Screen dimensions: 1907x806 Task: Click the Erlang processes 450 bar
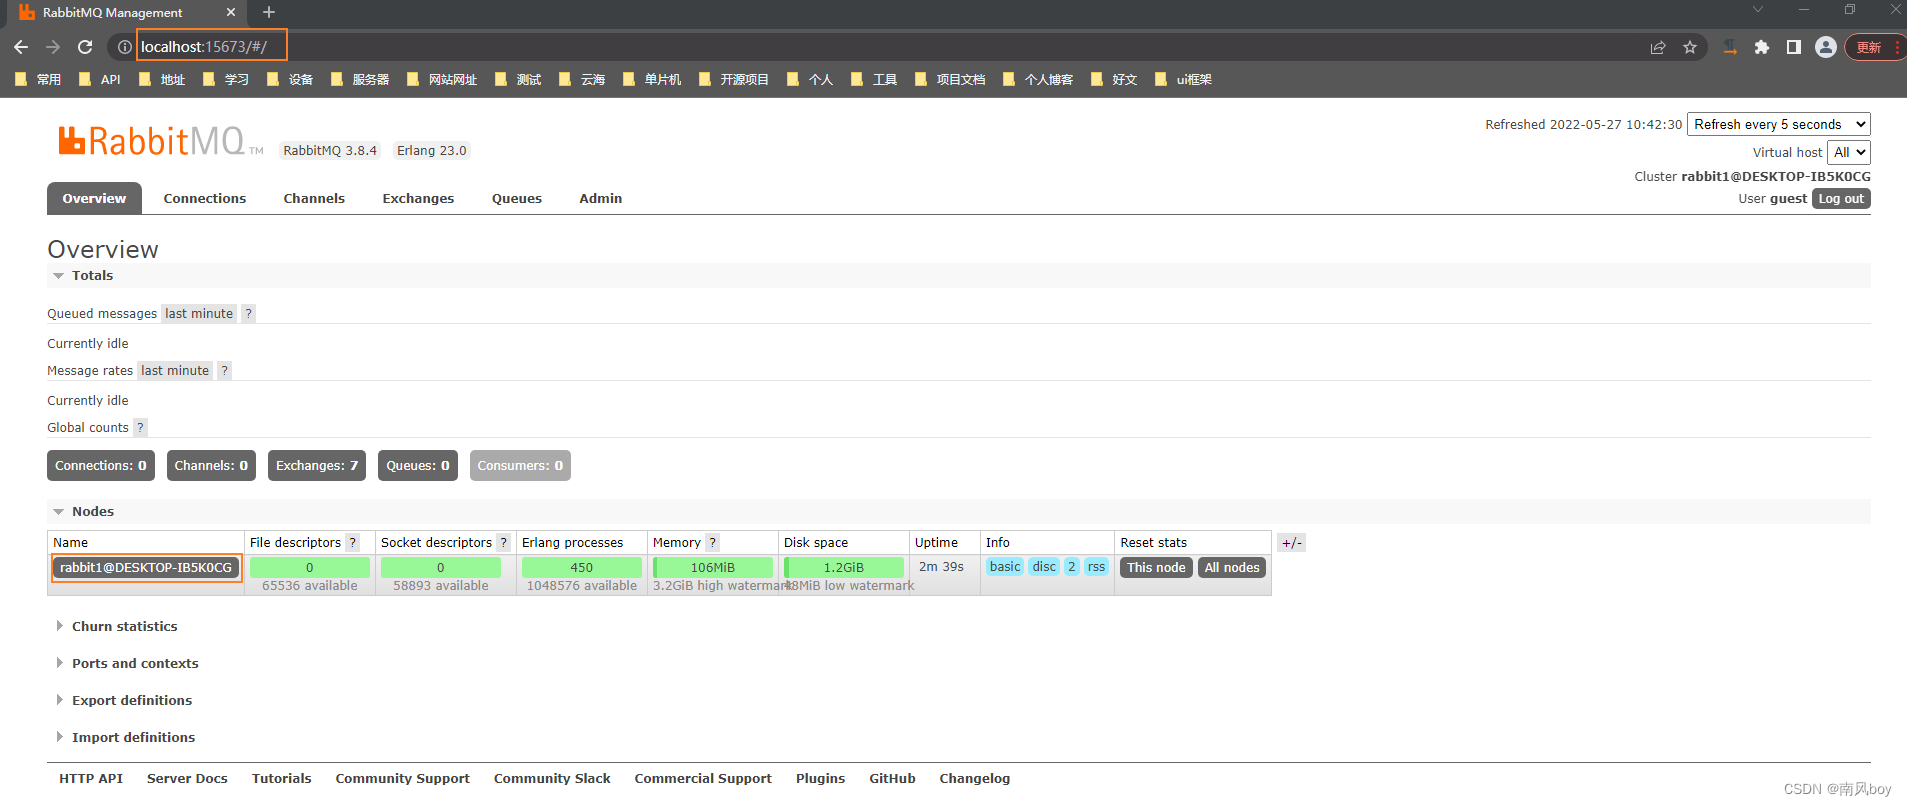(x=582, y=568)
